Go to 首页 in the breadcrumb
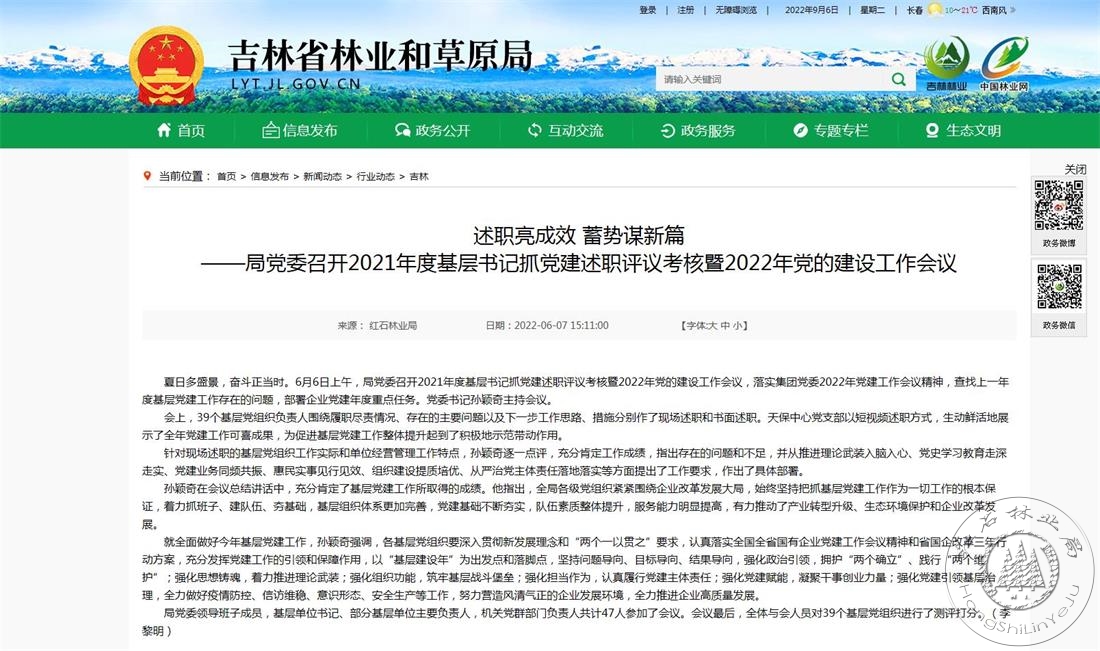 (x=227, y=176)
